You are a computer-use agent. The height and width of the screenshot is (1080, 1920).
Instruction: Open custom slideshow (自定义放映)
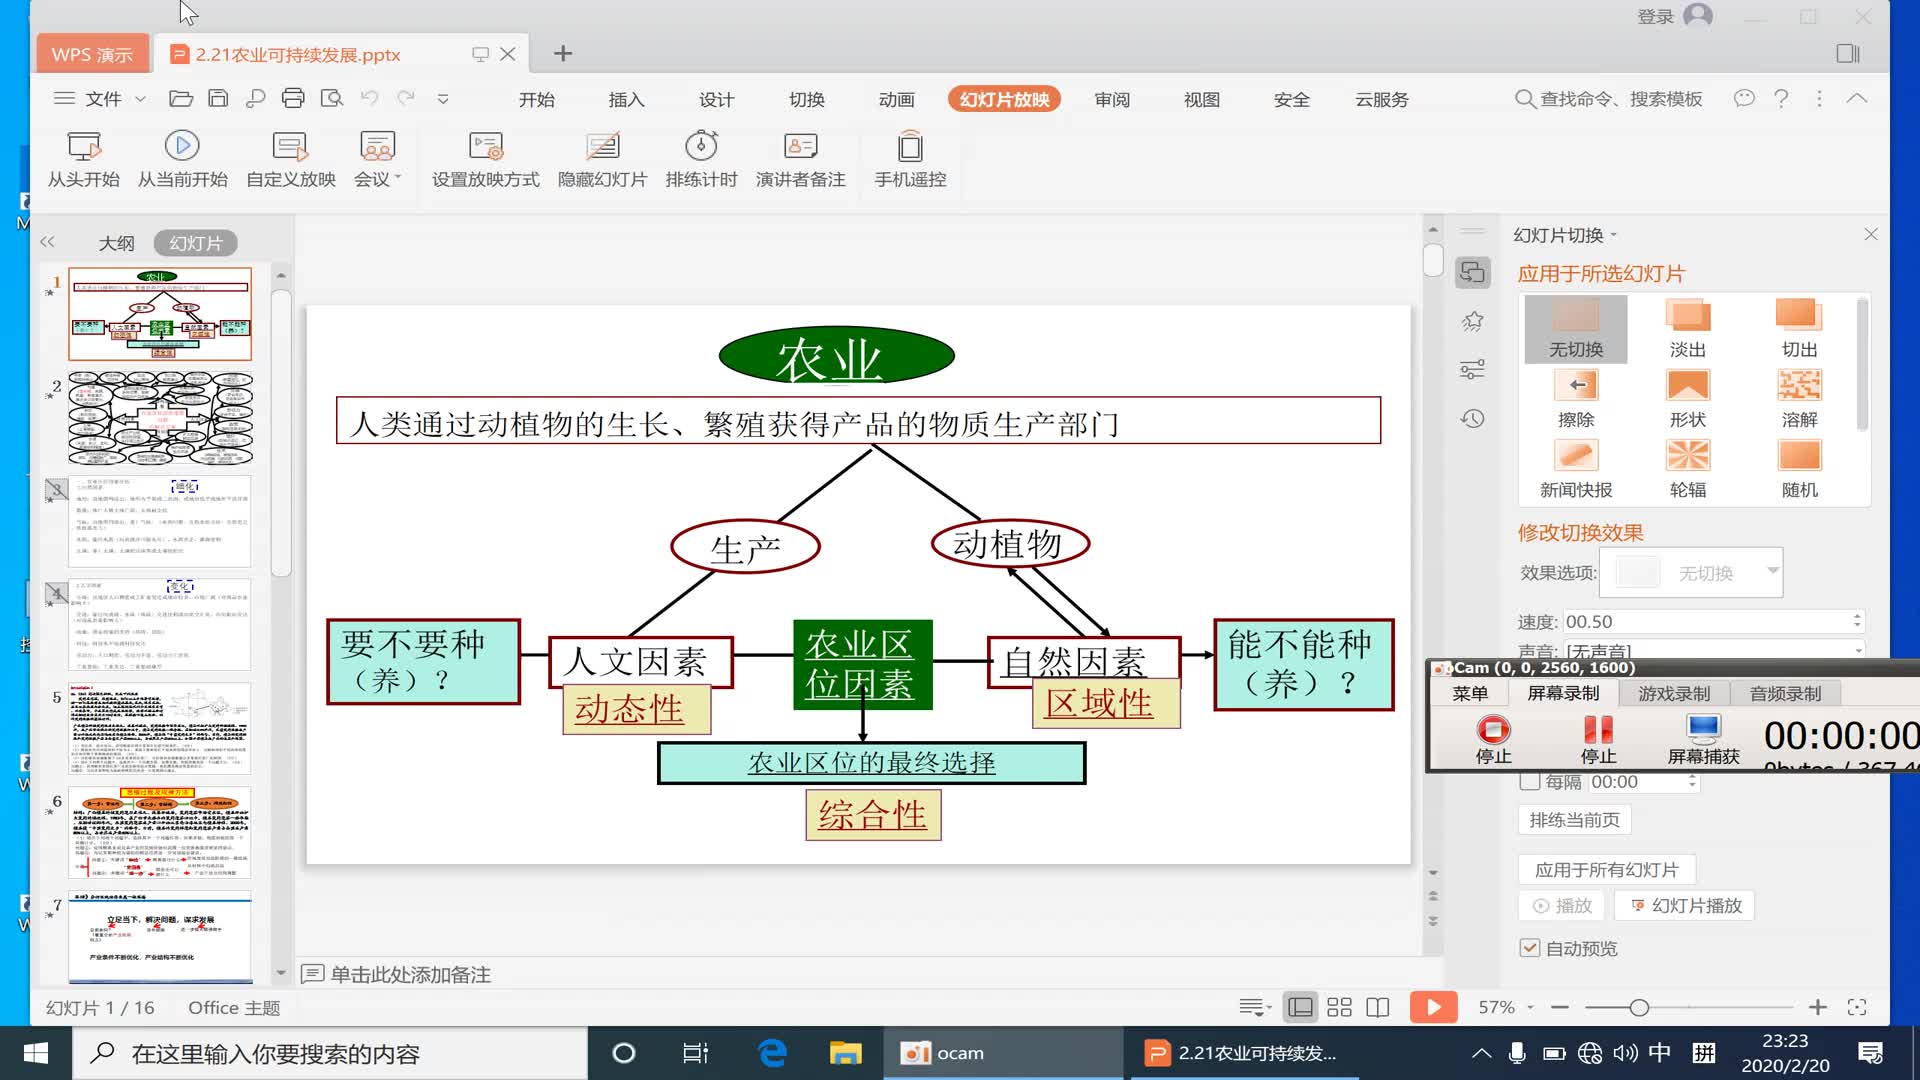[291, 160]
